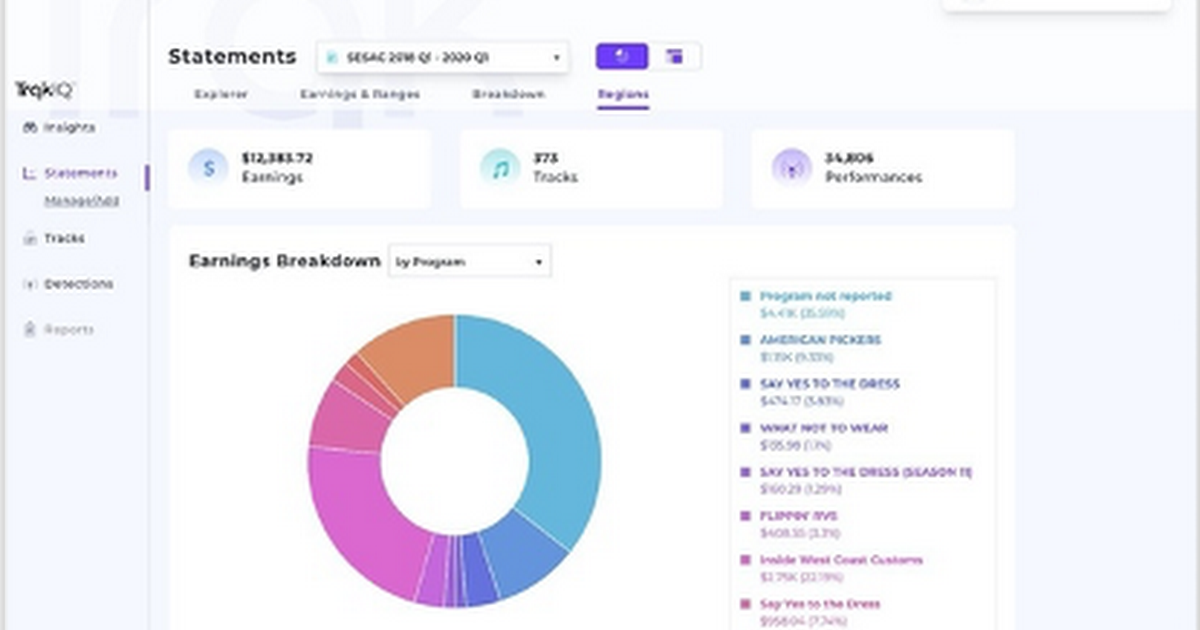This screenshot has width=1200, height=630.
Task: Click the AMERICAN PICKERS legend color swatch
Action: pos(745,340)
